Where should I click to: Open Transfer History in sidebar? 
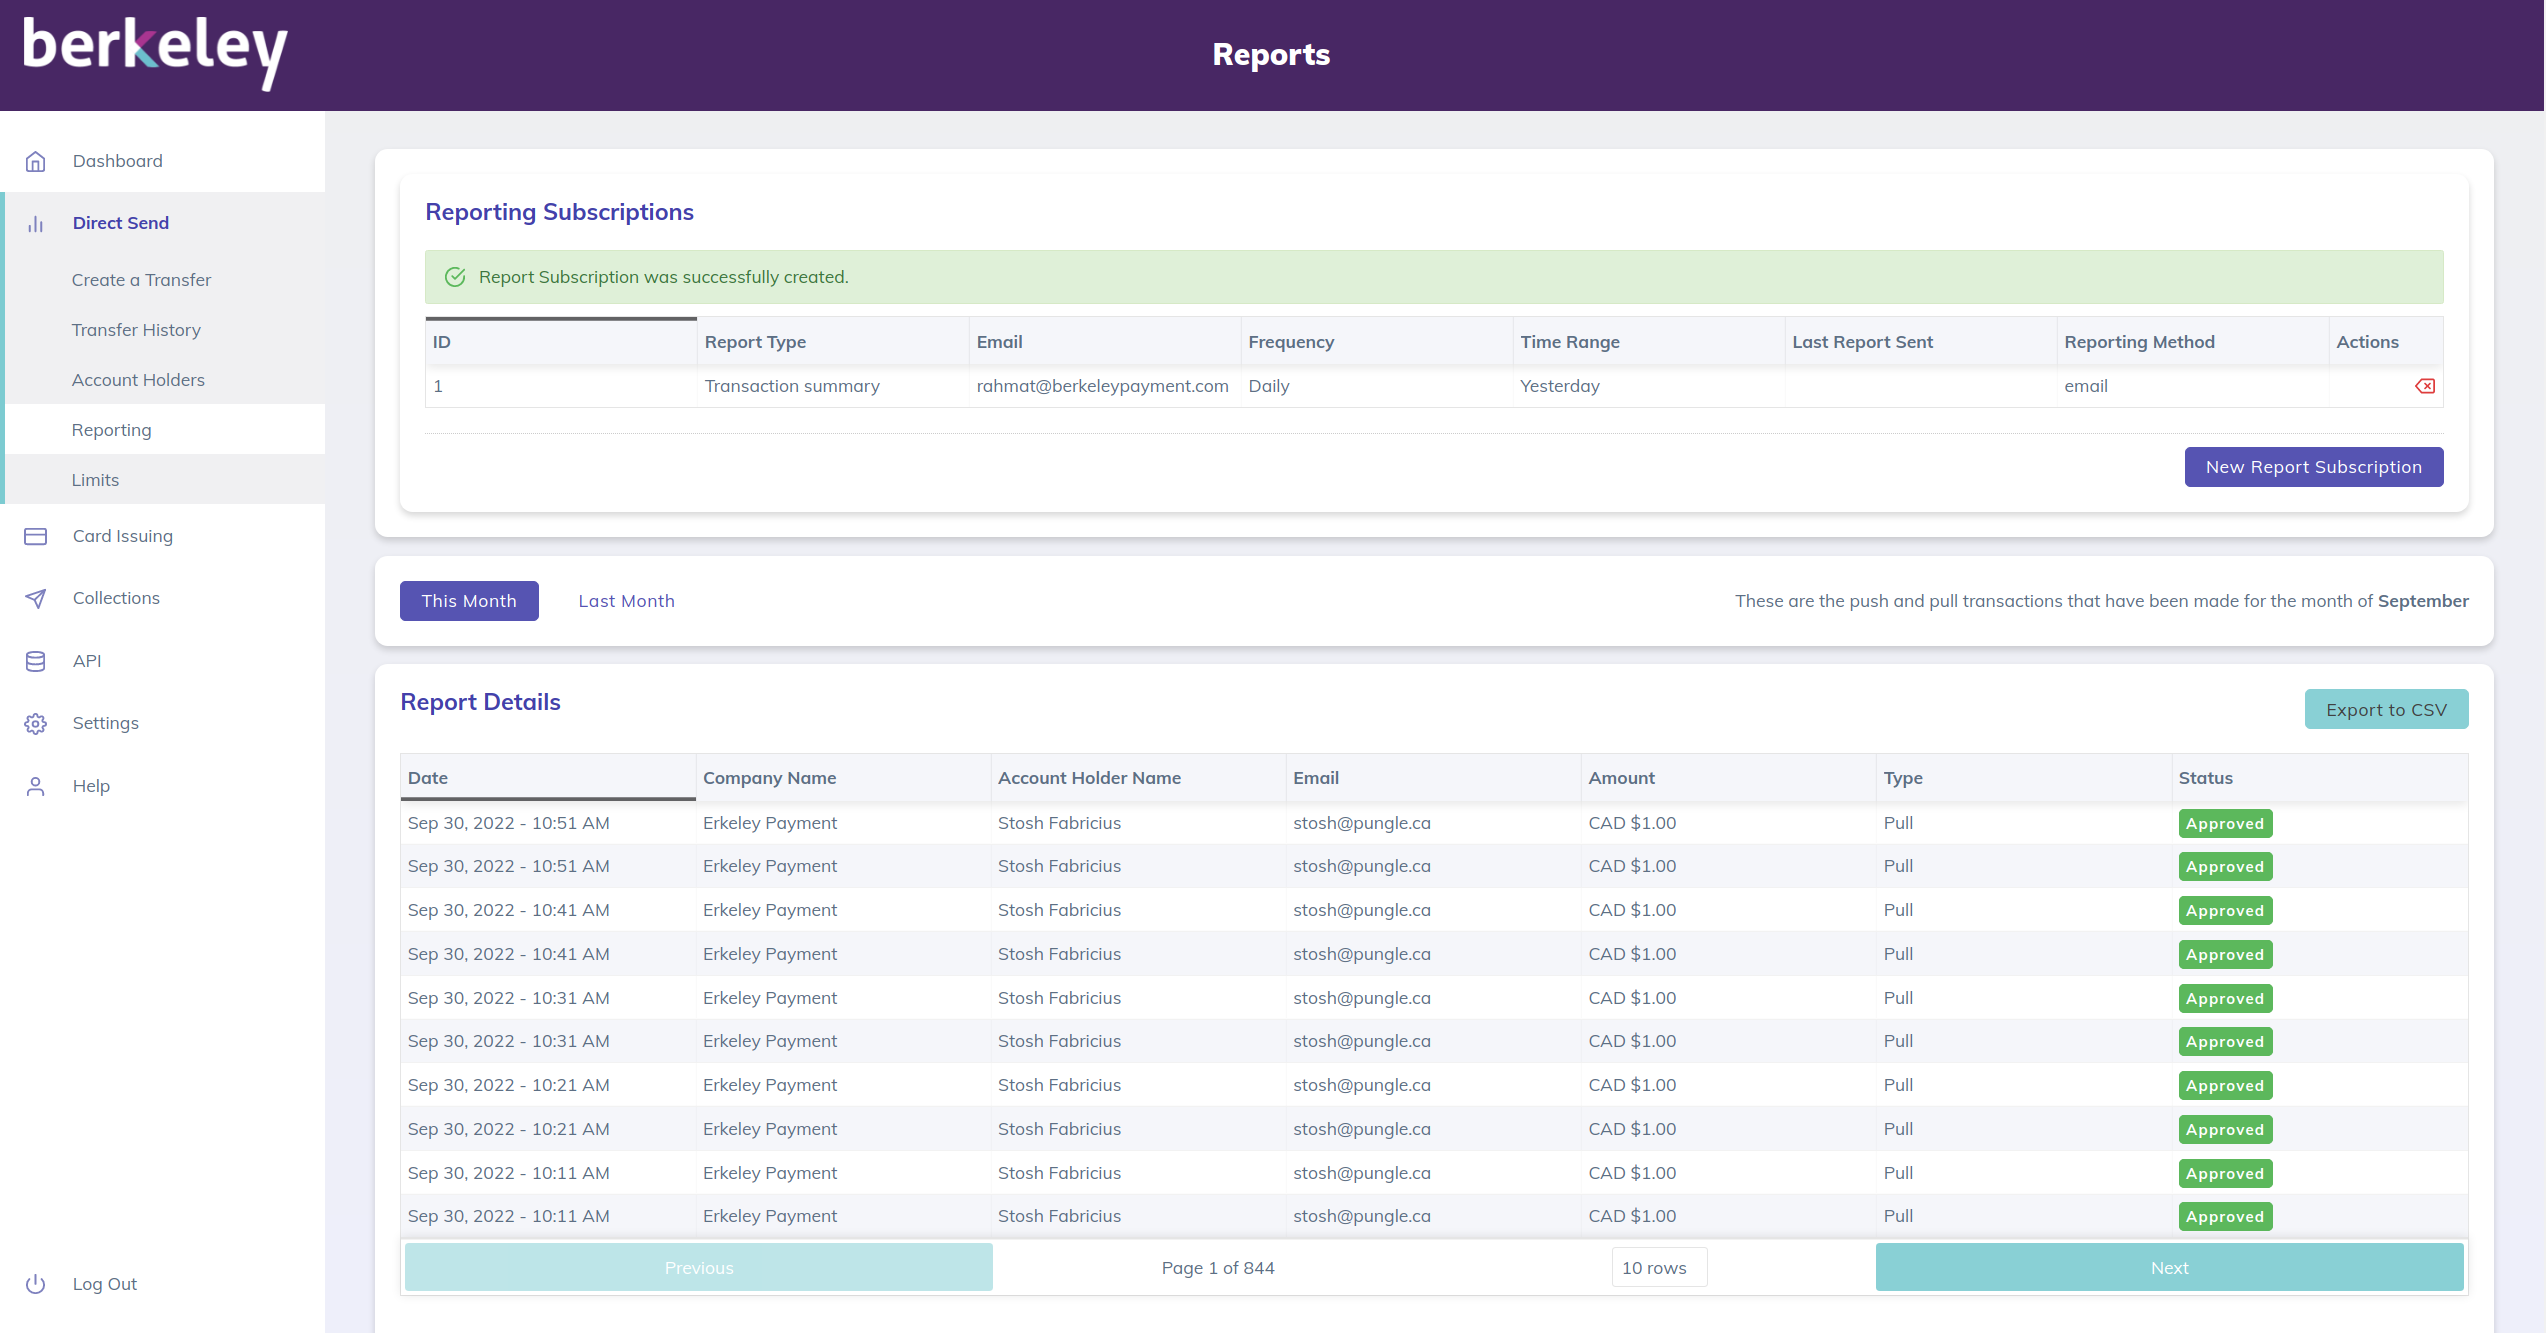tap(136, 330)
